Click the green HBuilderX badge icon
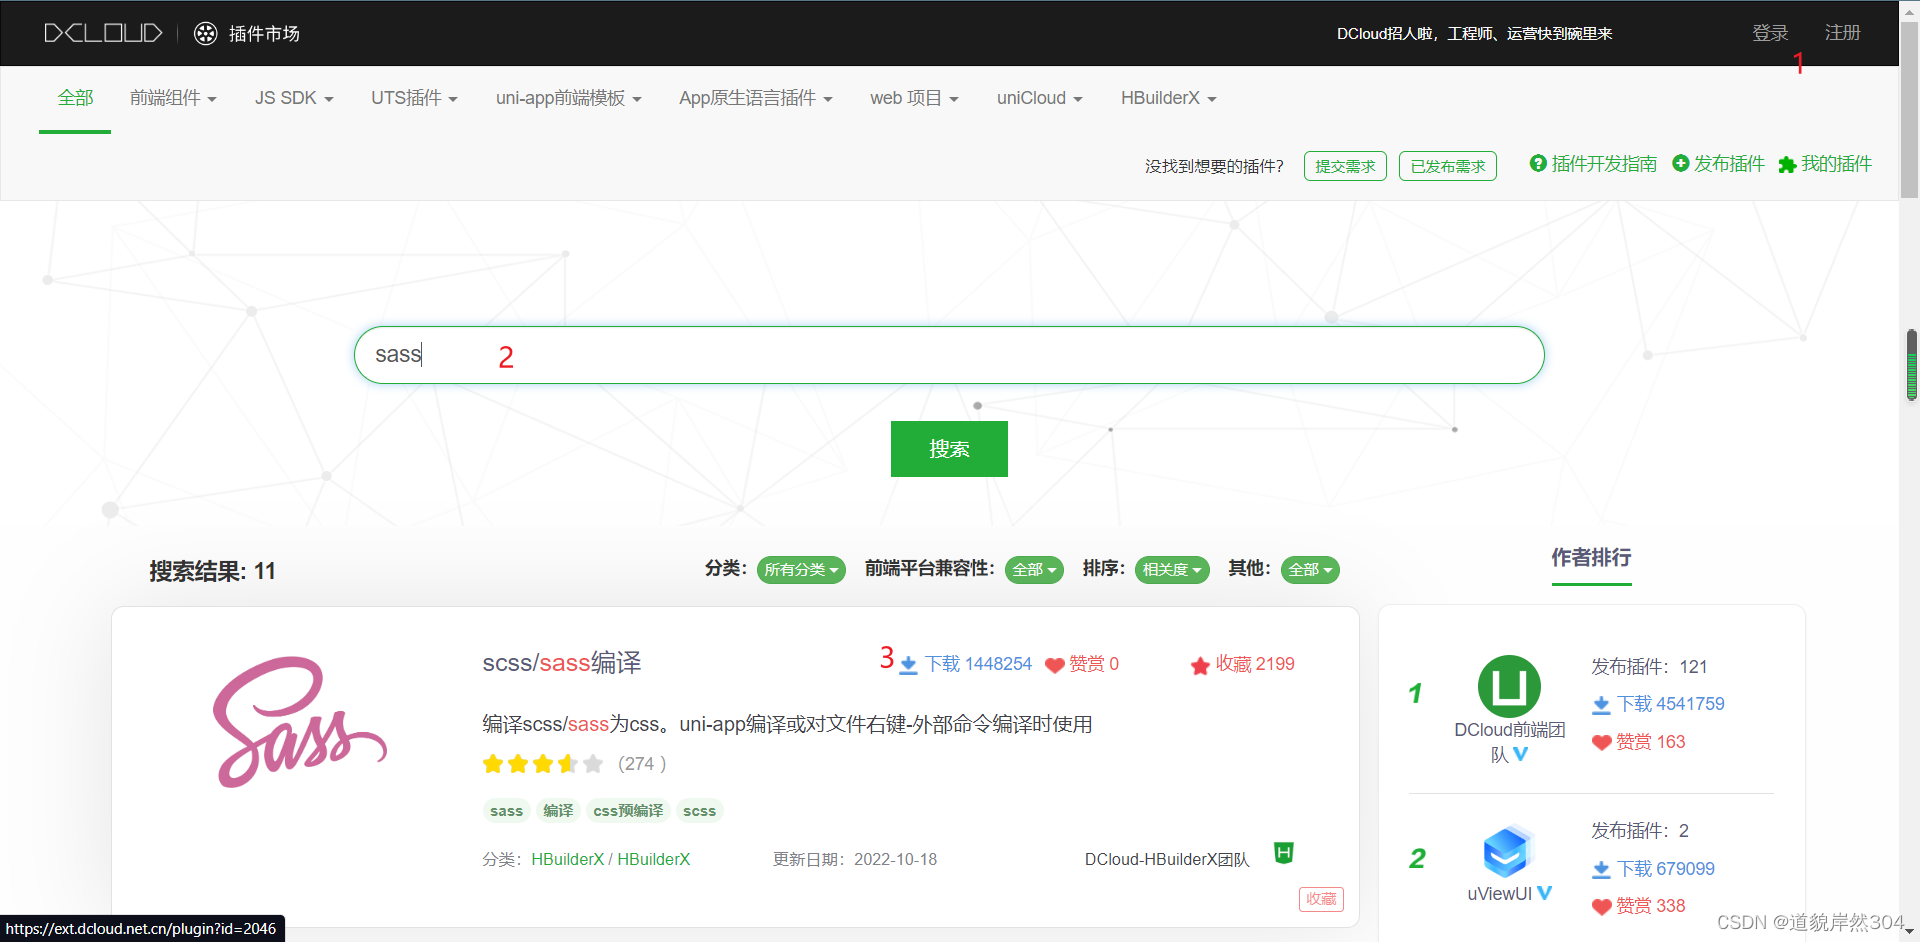 pyautogui.click(x=1284, y=853)
